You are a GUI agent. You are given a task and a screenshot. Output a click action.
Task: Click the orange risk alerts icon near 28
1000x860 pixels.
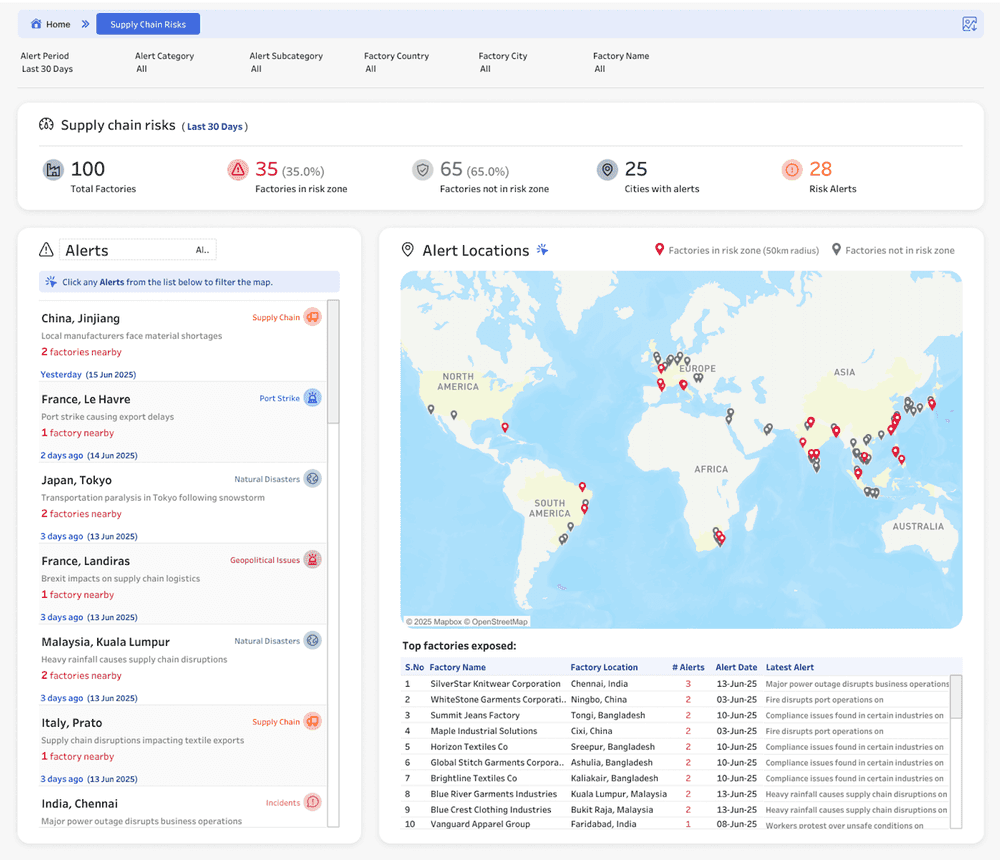(x=791, y=170)
